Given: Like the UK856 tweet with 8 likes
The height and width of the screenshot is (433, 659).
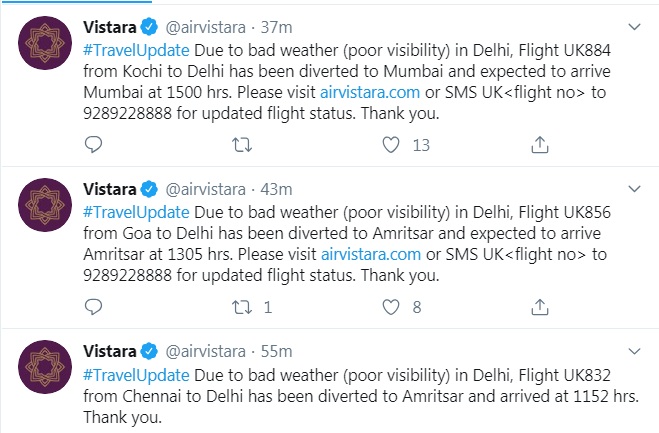Looking at the screenshot, I should tap(391, 307).
